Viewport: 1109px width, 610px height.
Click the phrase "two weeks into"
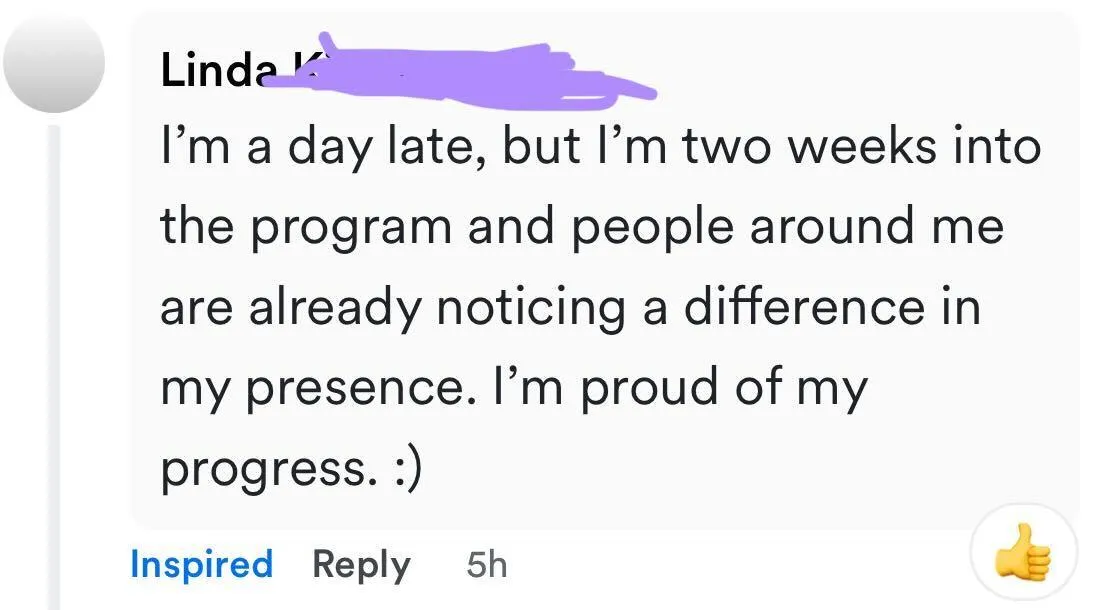861,146
